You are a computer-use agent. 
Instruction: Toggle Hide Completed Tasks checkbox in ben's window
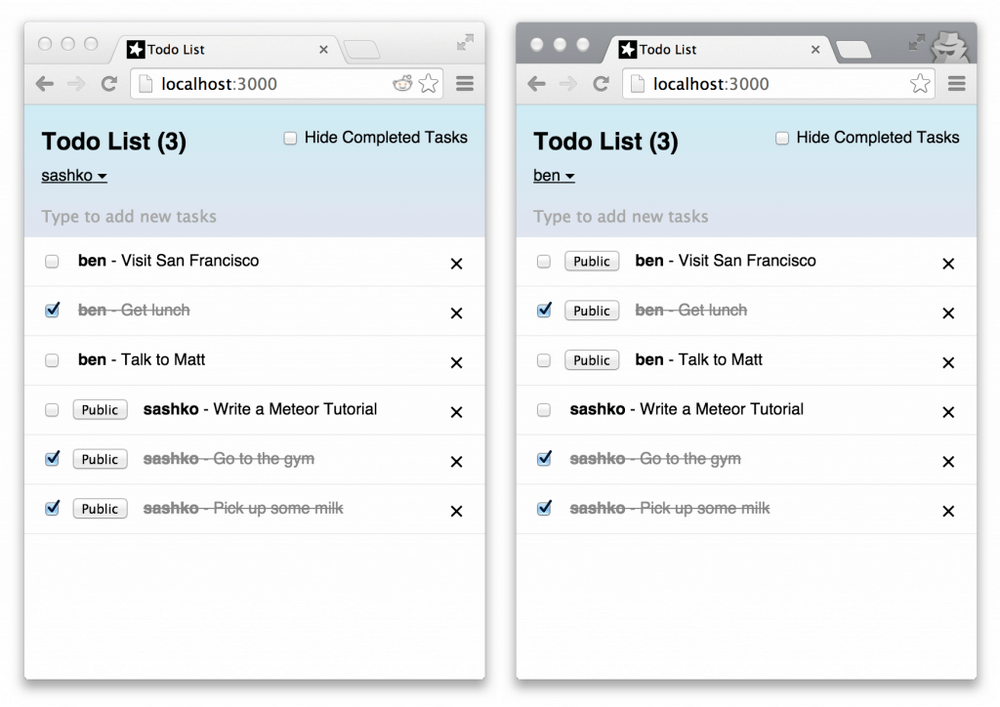(x=782, y=138)
